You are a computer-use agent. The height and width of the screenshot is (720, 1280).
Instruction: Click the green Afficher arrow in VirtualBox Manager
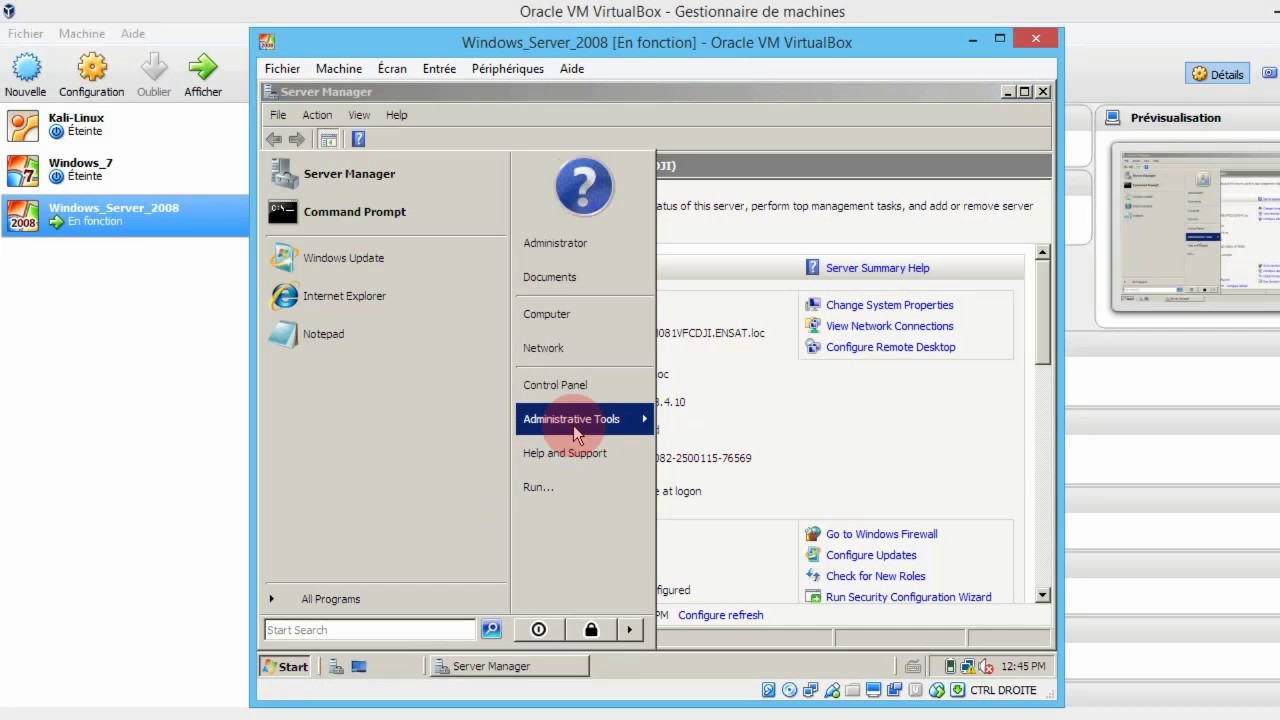(x=203, y=68)
